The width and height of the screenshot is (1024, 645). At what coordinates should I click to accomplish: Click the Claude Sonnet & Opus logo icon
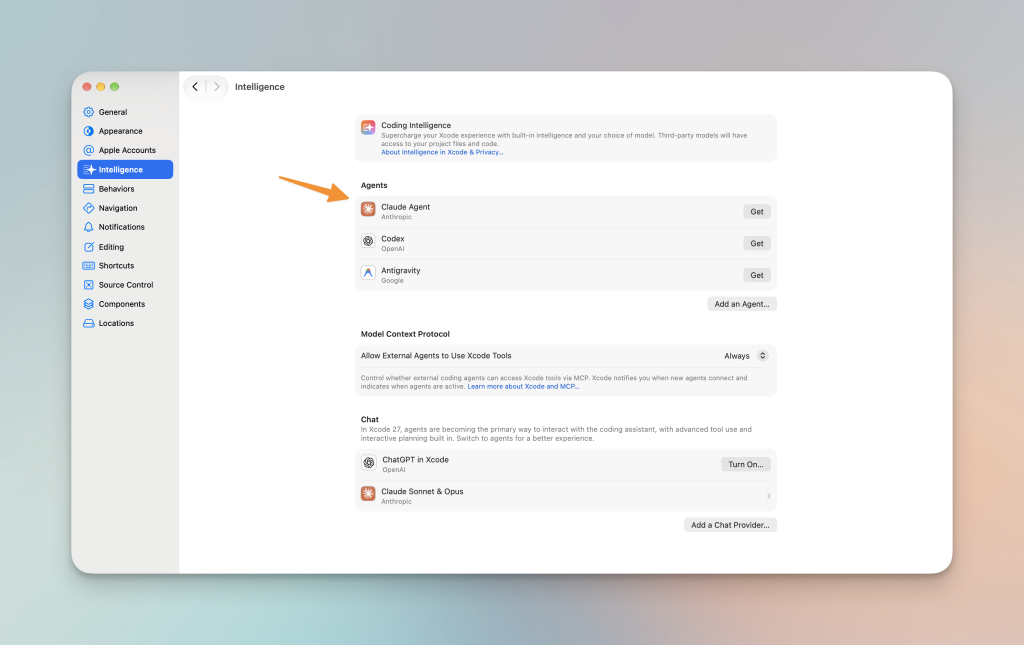[368, 494]
